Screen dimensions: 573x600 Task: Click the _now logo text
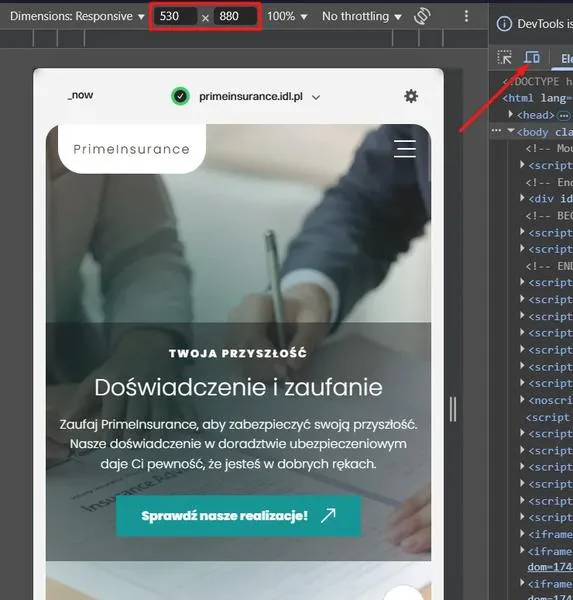click(x=80, y=95)
